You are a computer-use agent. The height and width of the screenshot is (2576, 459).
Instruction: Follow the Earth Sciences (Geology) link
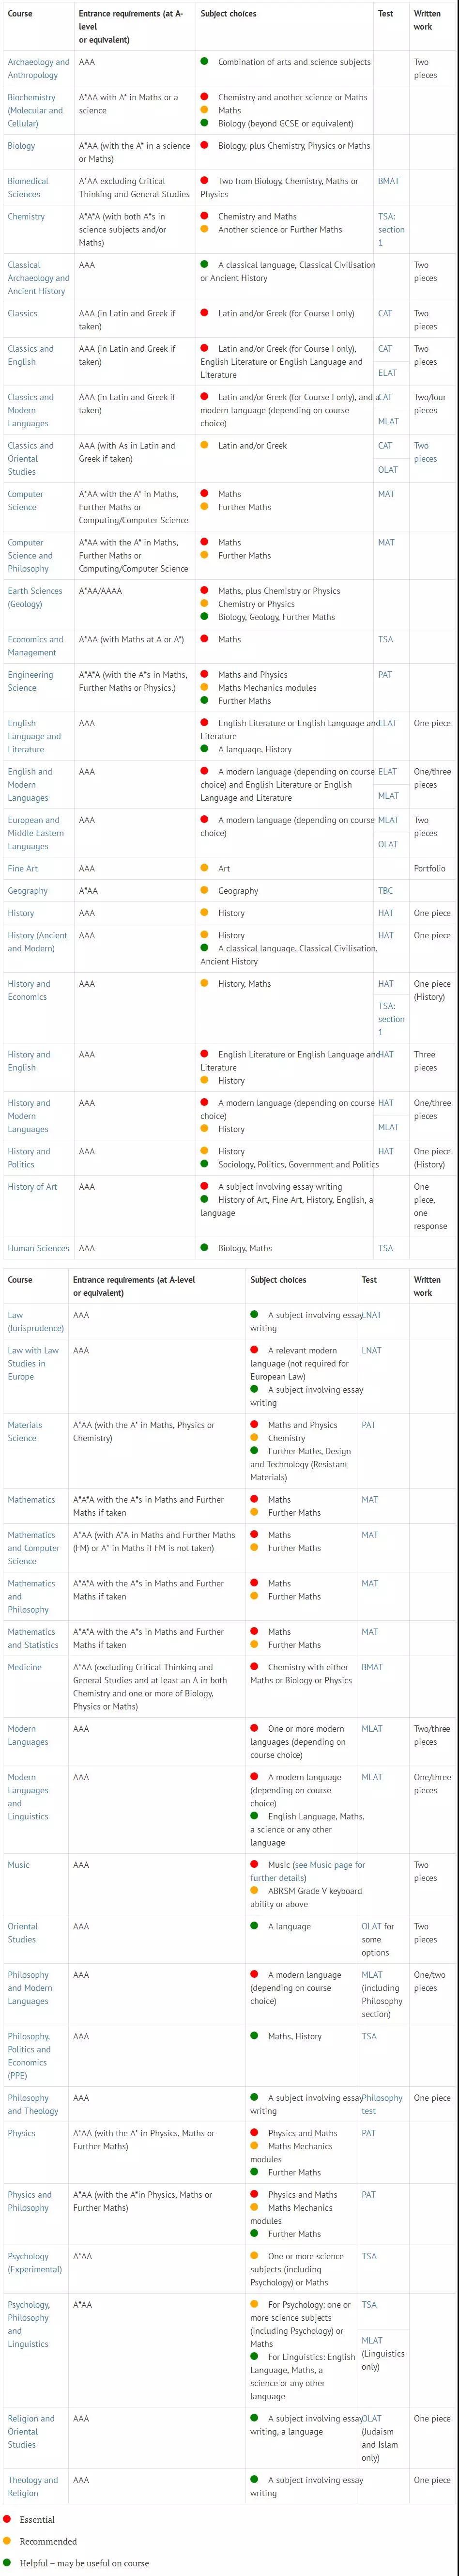(x=35, y=597)
